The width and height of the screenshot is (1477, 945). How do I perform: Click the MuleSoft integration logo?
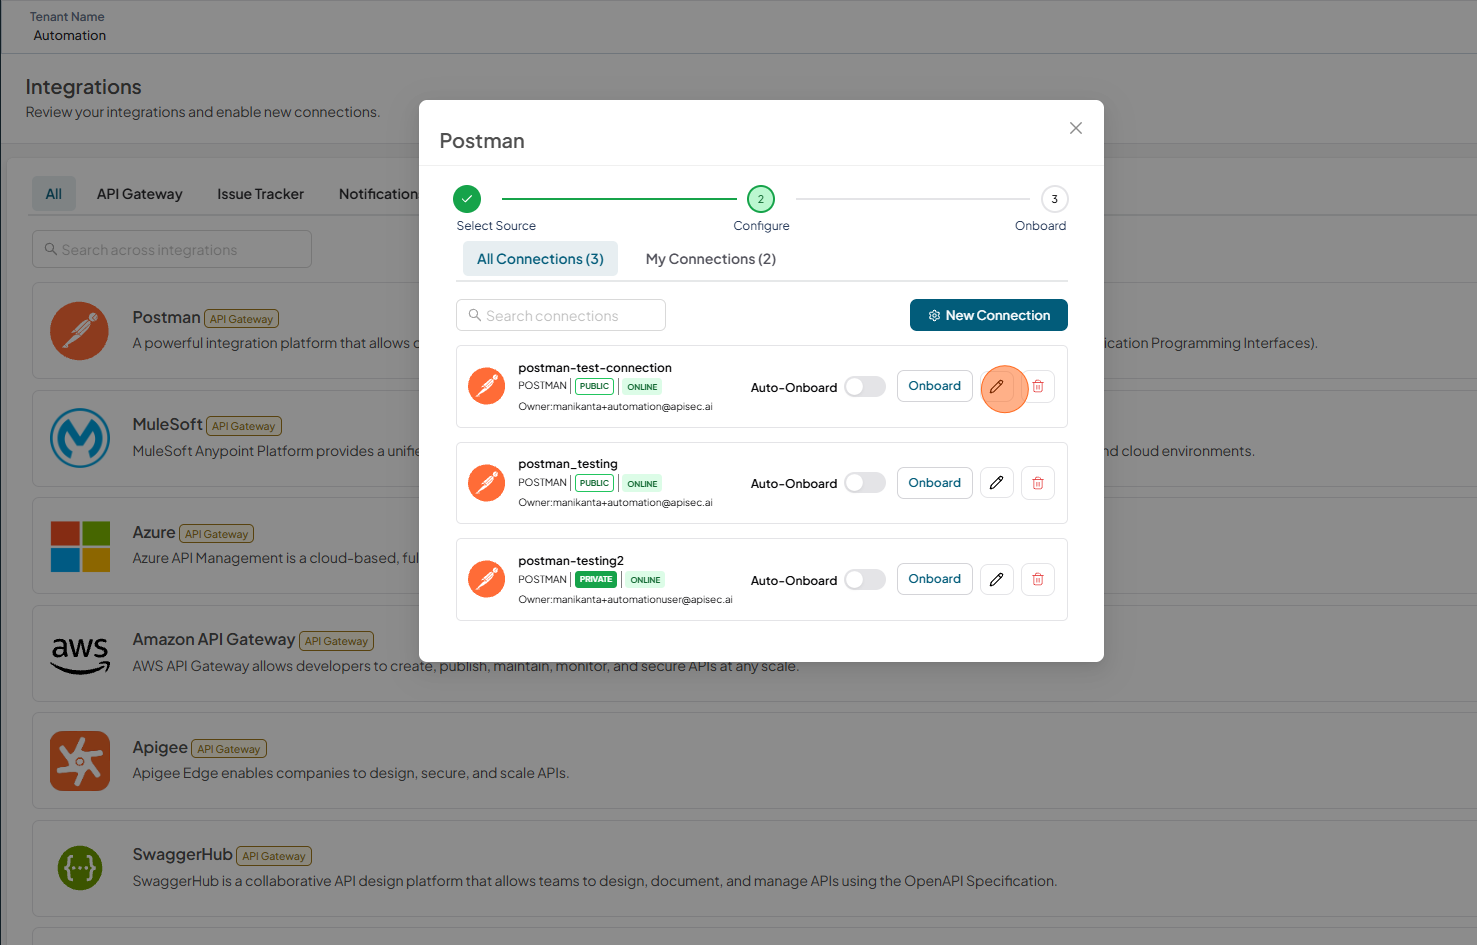pyautogui.click(x=80, y=438)
